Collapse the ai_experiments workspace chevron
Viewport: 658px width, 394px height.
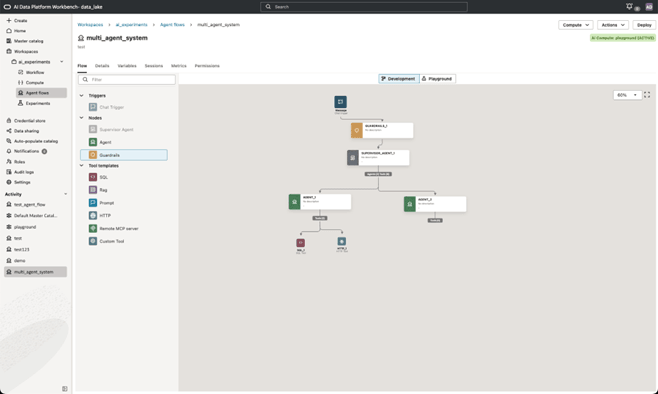click(62, 62)
